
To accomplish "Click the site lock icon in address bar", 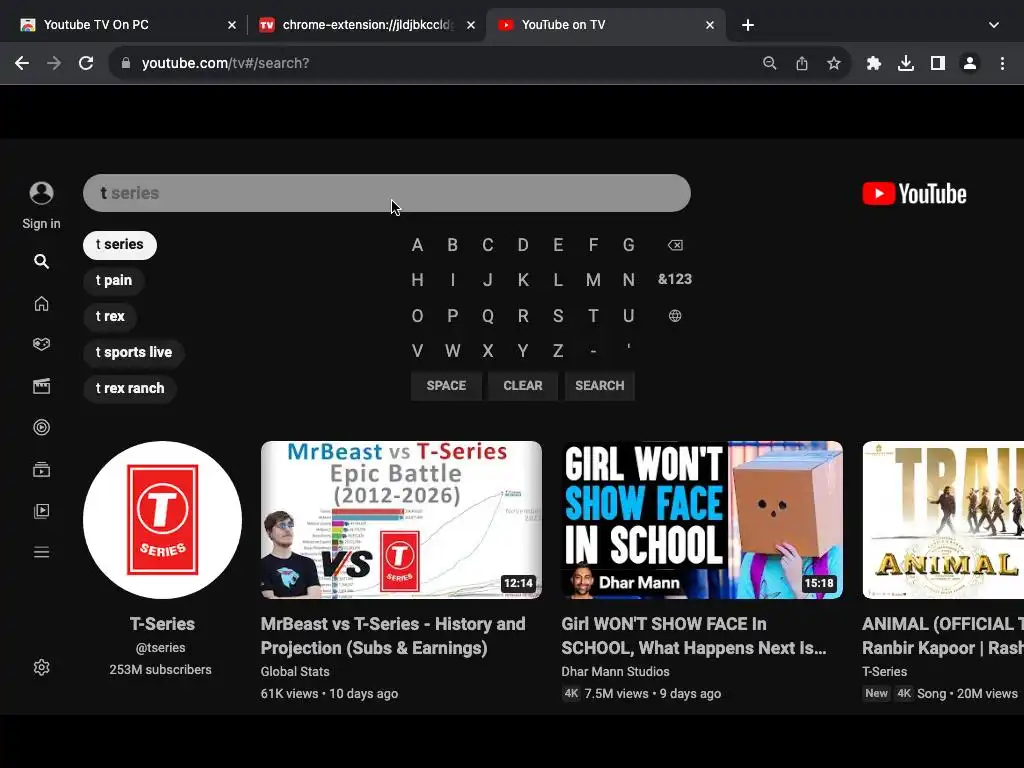I will coord(126,63).
